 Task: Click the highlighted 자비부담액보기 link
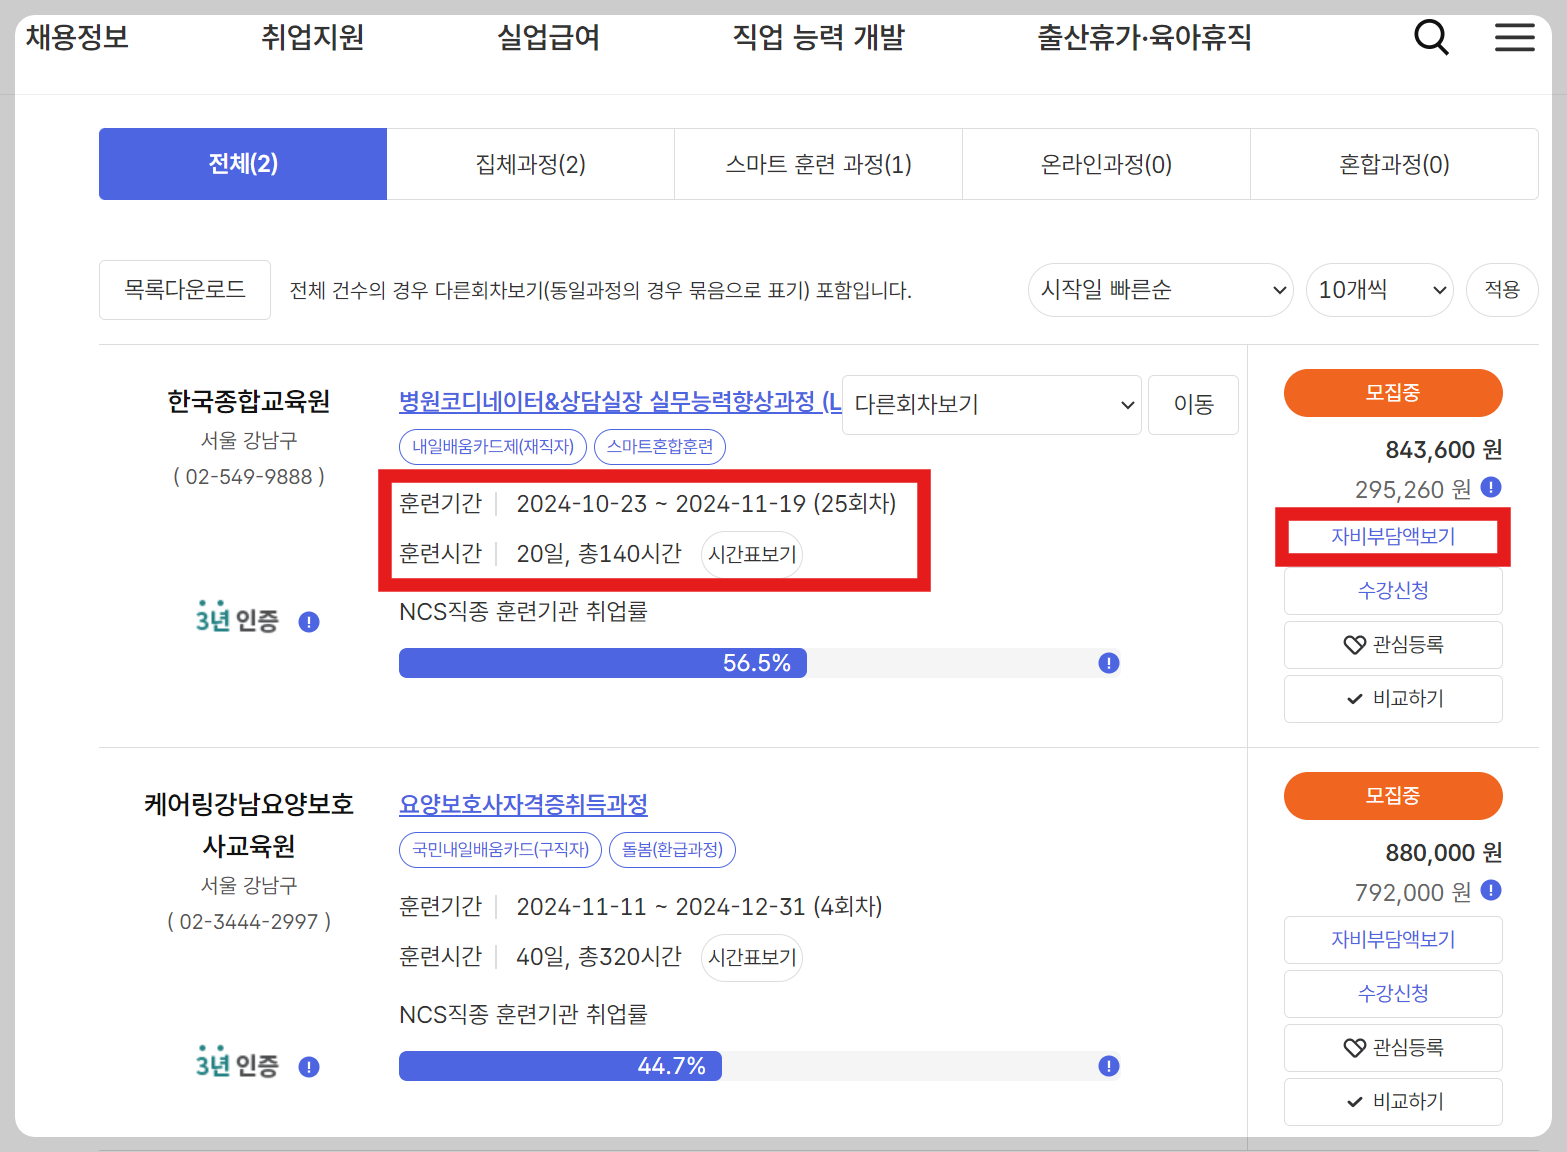tap(1392, 536)
